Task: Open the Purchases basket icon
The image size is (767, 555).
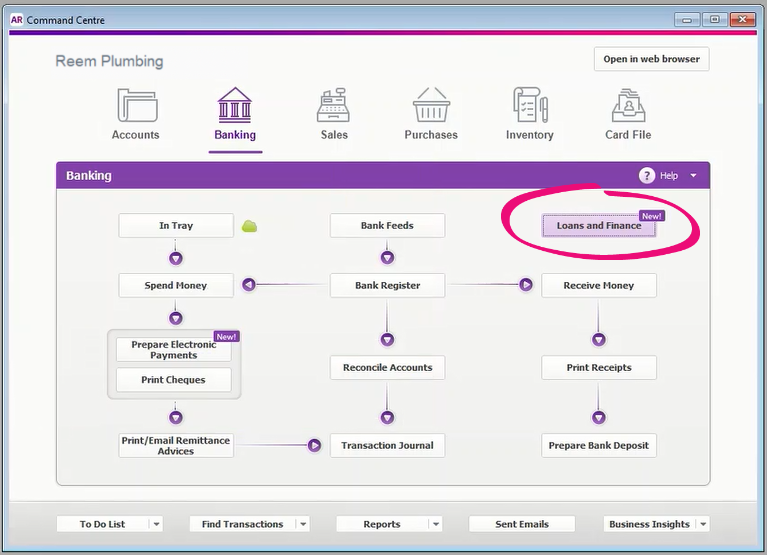Action: [431, 106]
